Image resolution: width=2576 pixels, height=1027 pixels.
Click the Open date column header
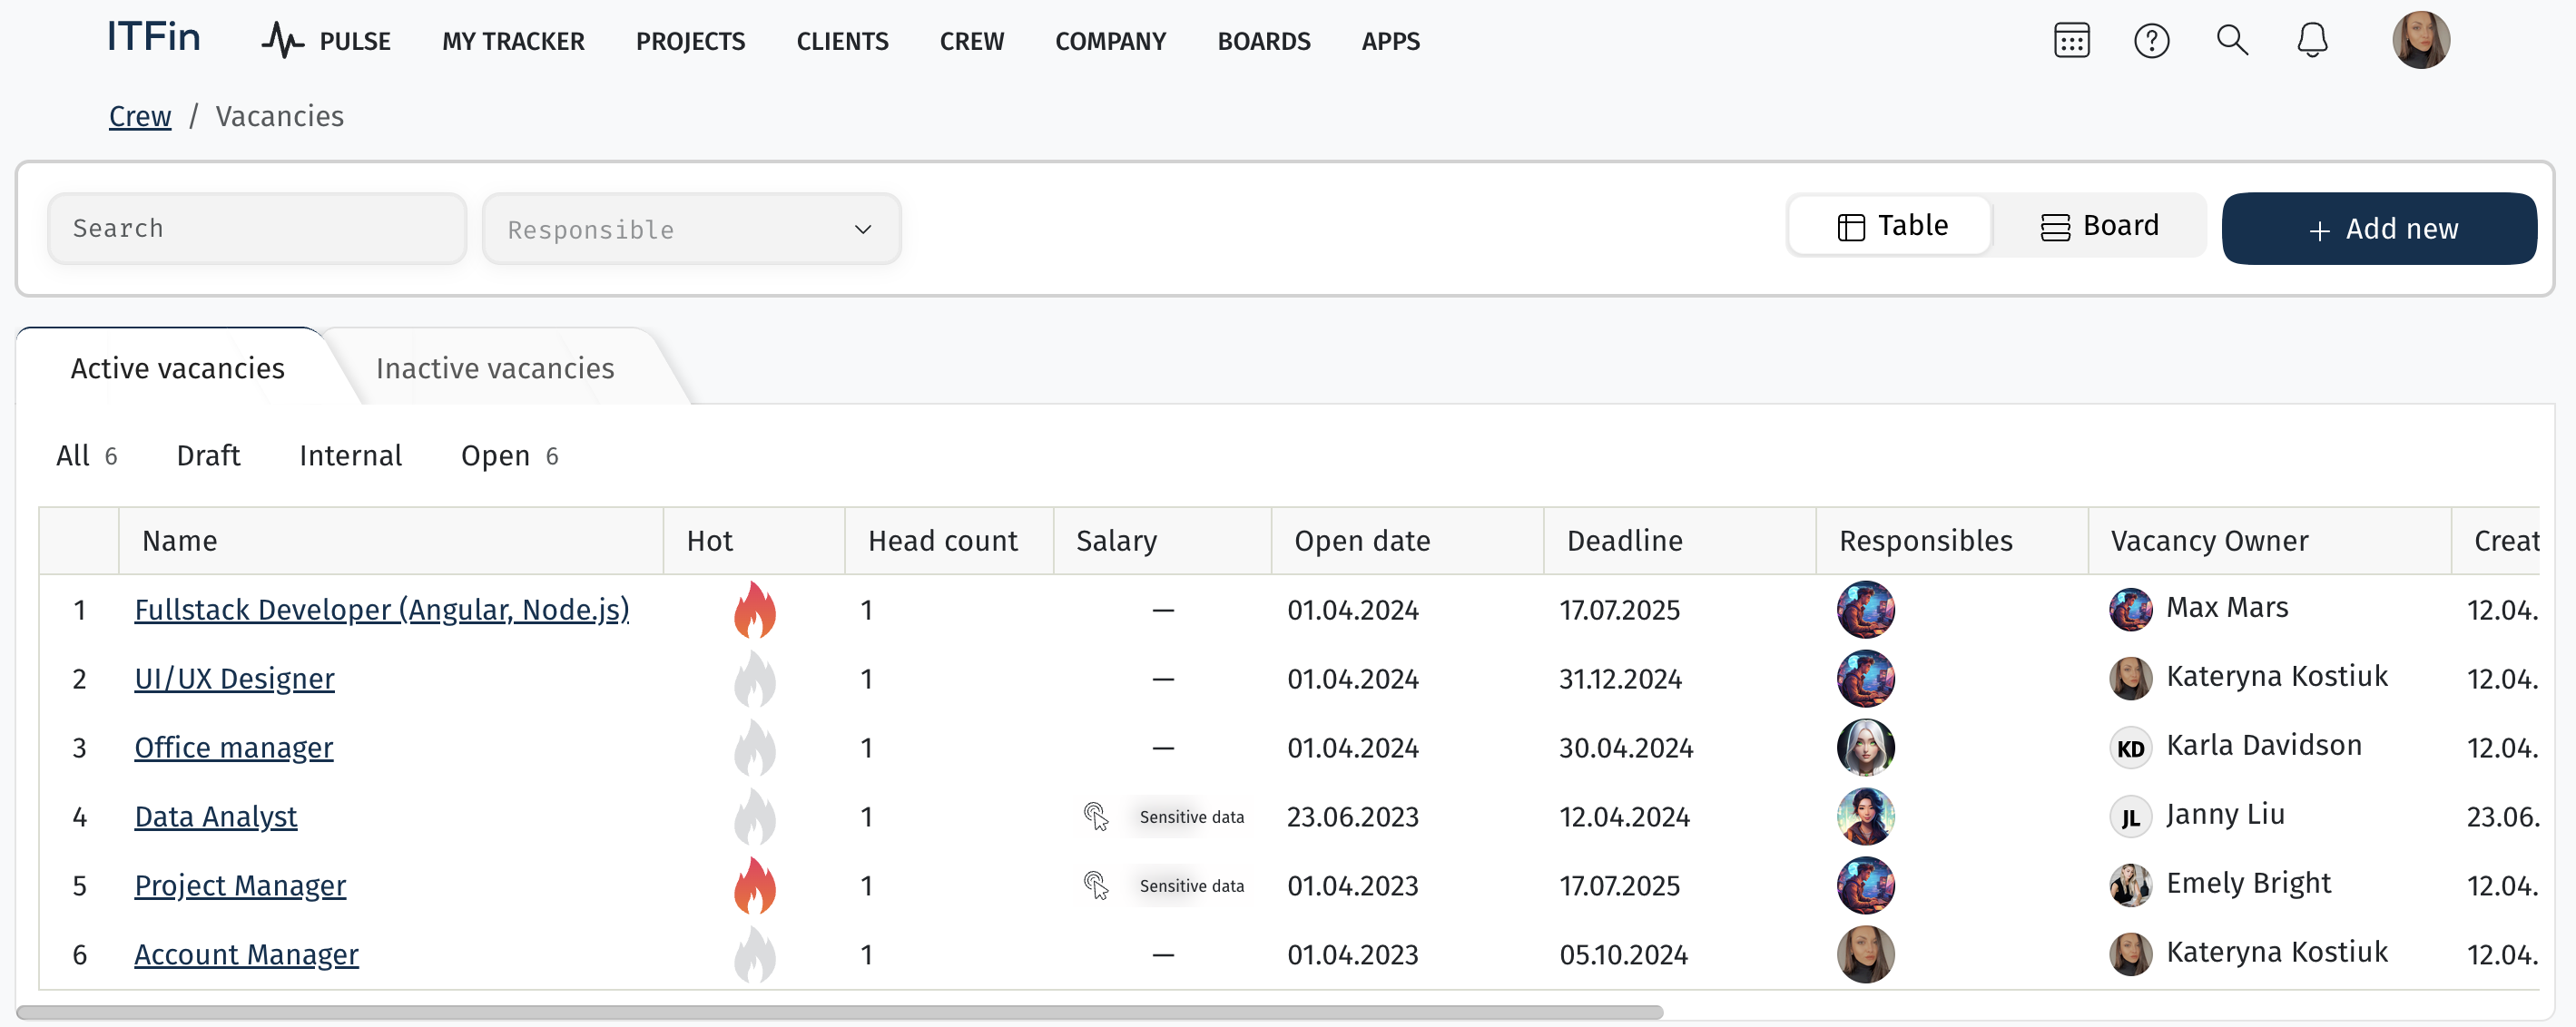pos(1407,541)
